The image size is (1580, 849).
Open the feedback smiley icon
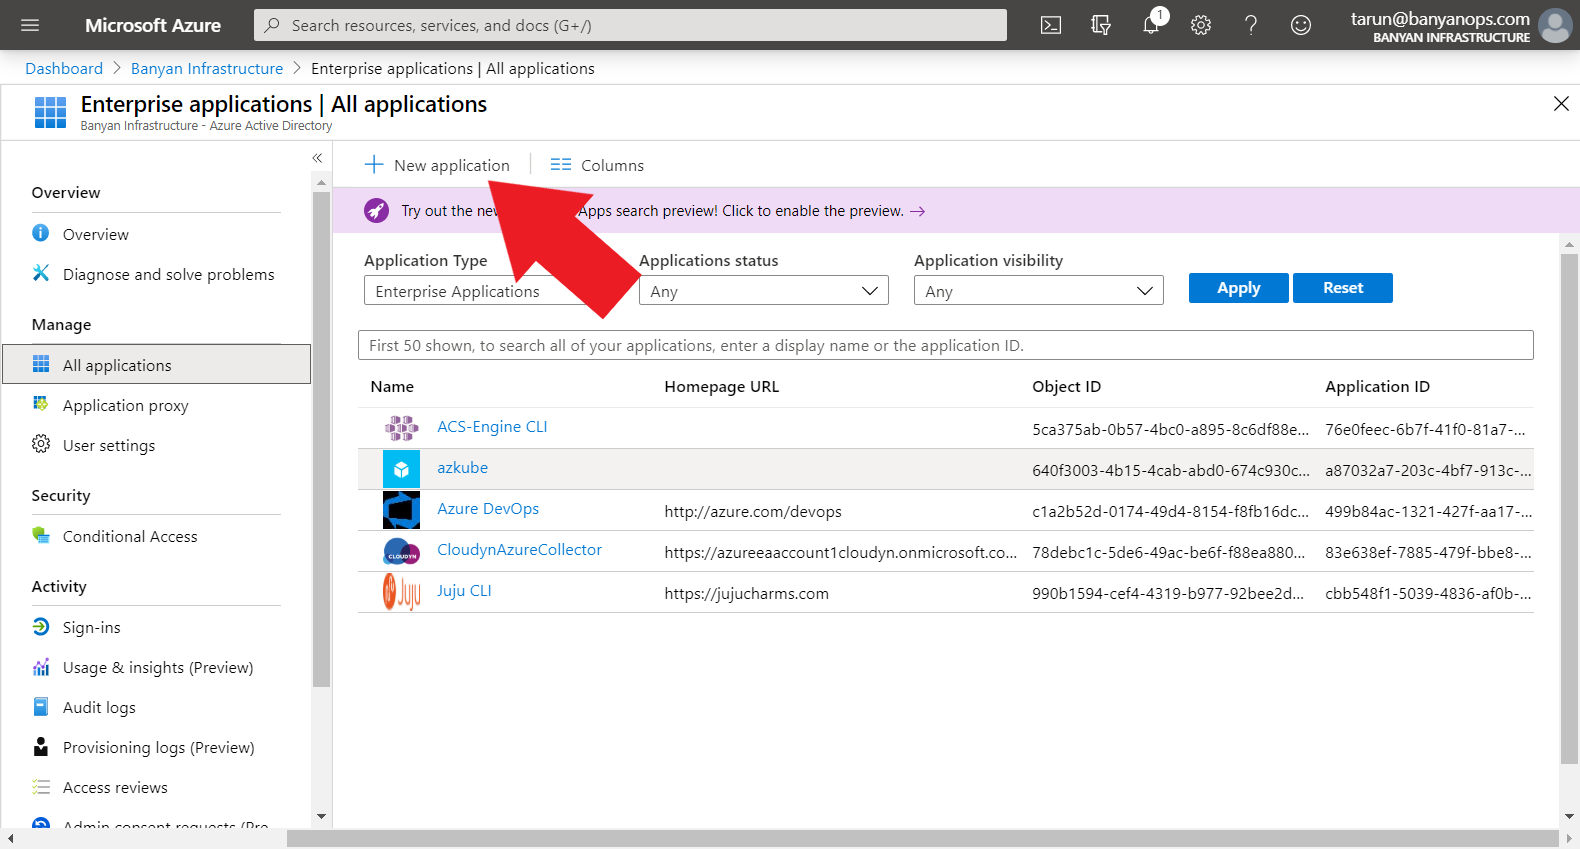(1301, 25)
